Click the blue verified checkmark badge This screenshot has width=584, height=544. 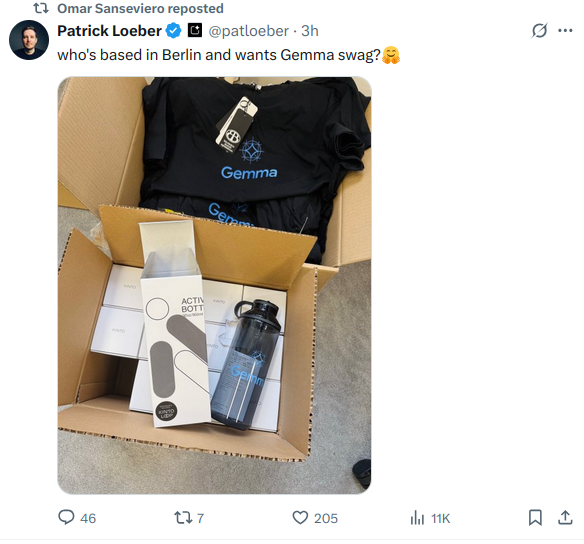[173, 31]
